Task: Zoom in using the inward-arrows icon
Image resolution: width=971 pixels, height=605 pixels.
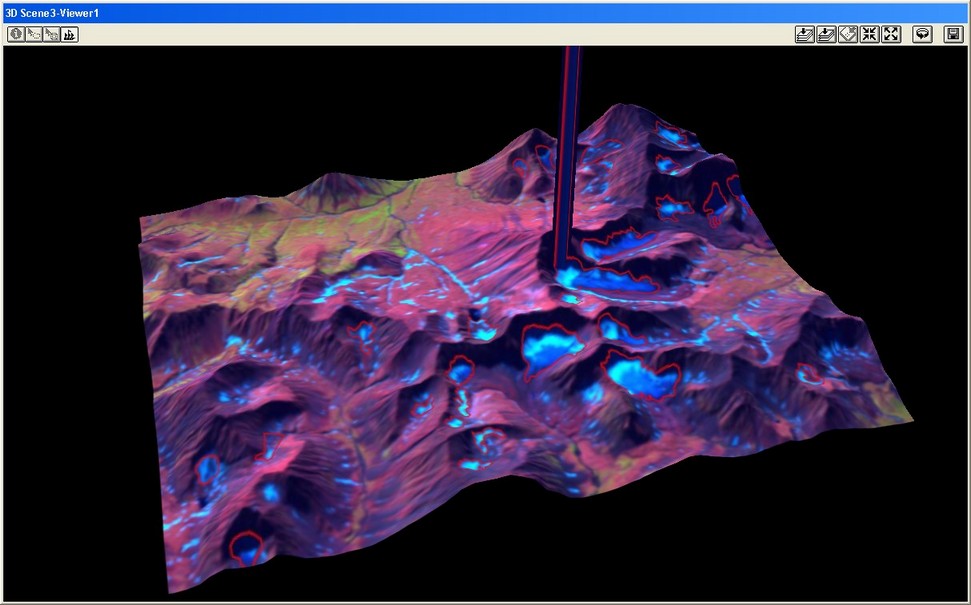Action: [869, 34]
